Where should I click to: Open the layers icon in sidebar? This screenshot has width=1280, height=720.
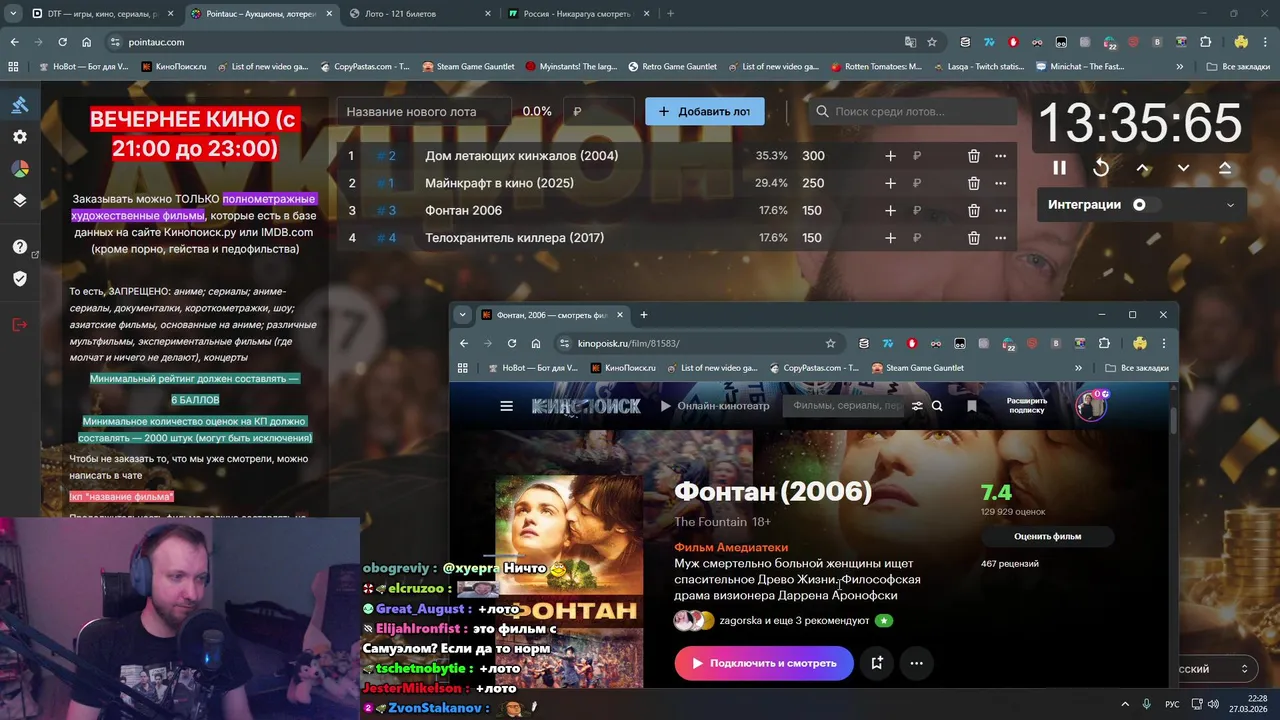tap(20, 200)
